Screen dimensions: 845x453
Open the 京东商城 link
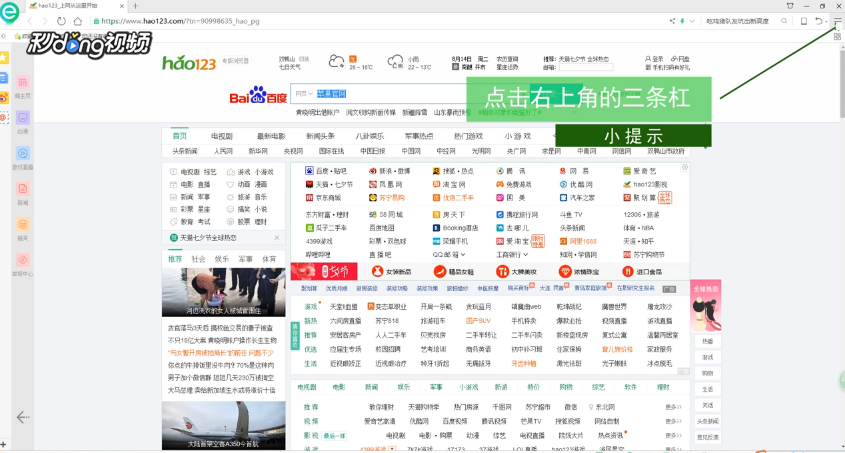coord(322,198)
